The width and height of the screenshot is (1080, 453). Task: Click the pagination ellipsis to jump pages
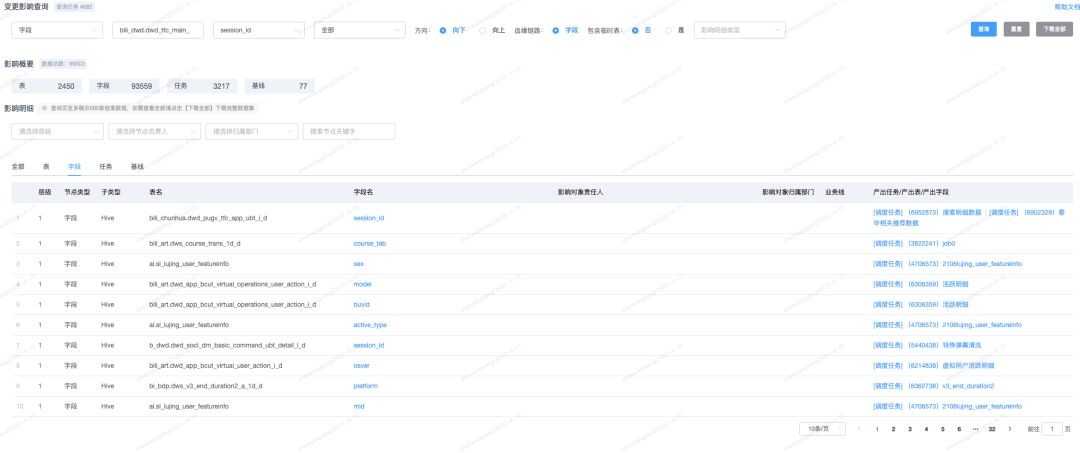[x=975, y=429]
